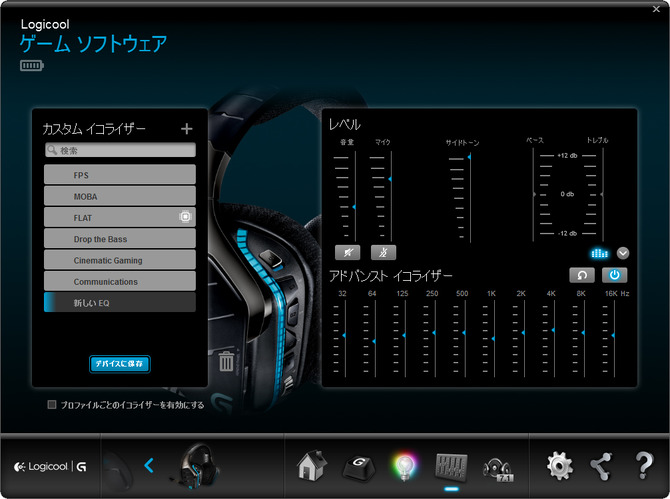Click the blue equalizer bars icon
670x499 pixels.
click(599, 253)
